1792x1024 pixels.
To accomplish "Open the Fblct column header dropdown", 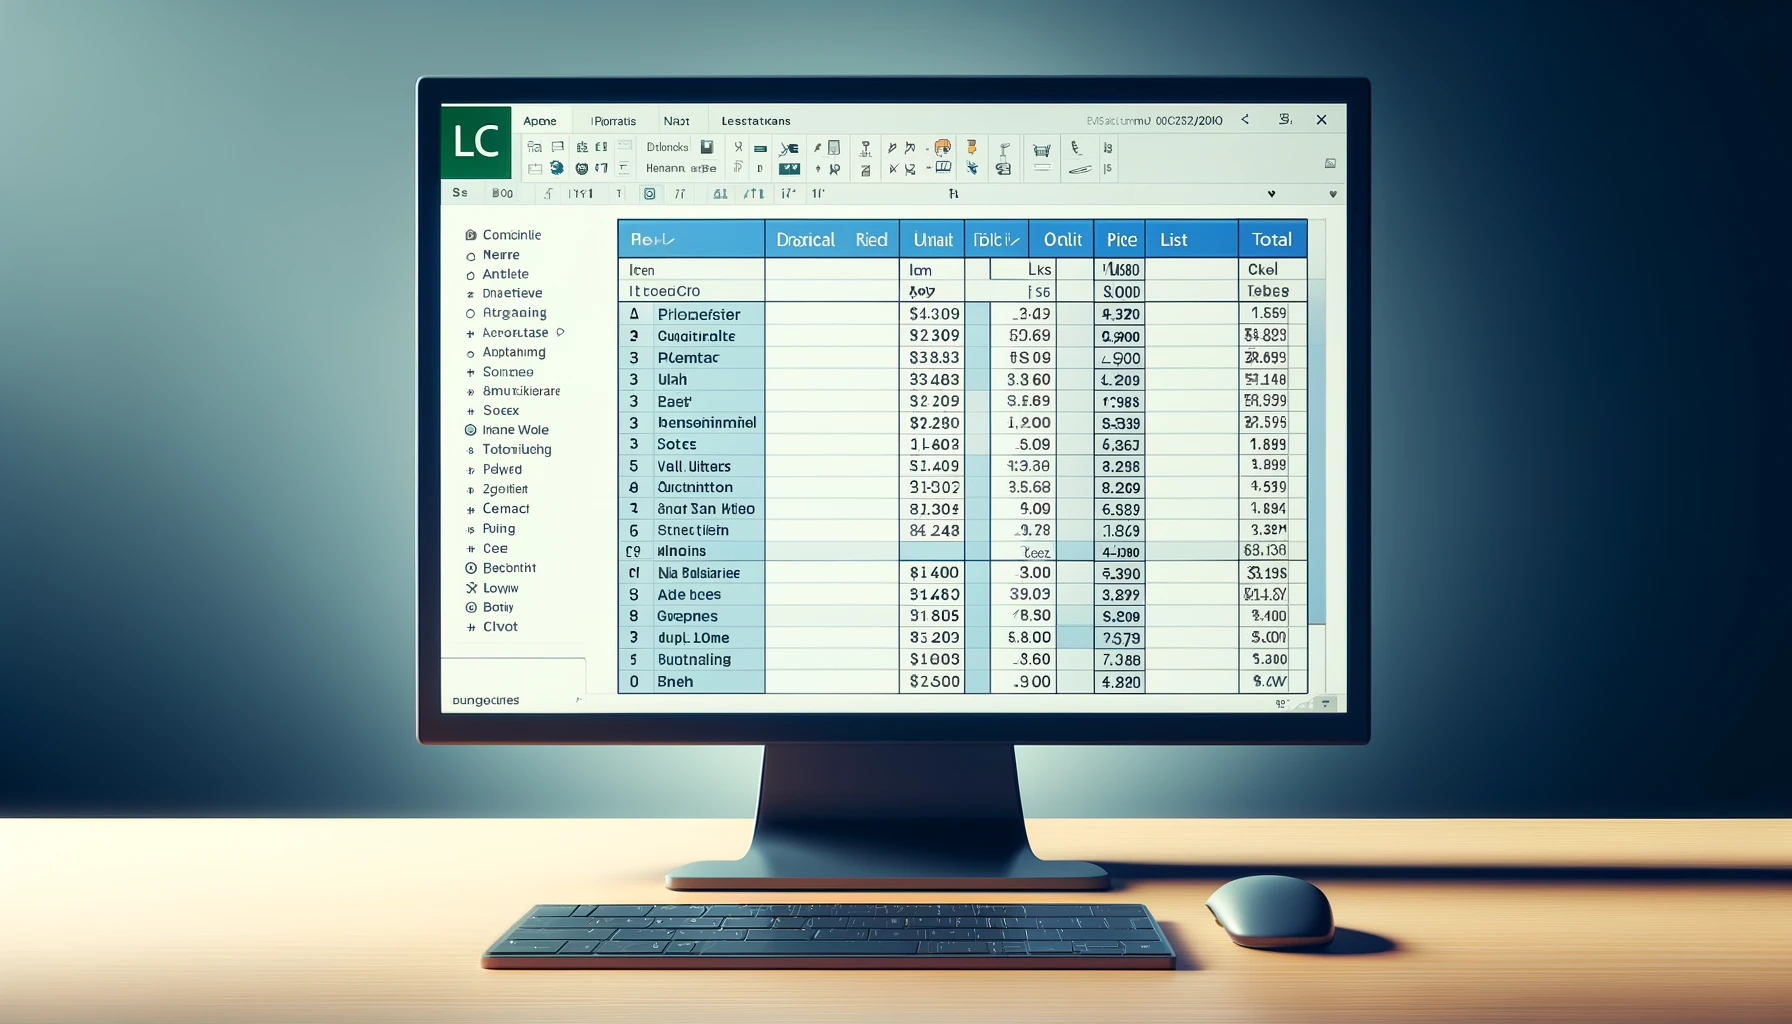I will click(1014, 240).
